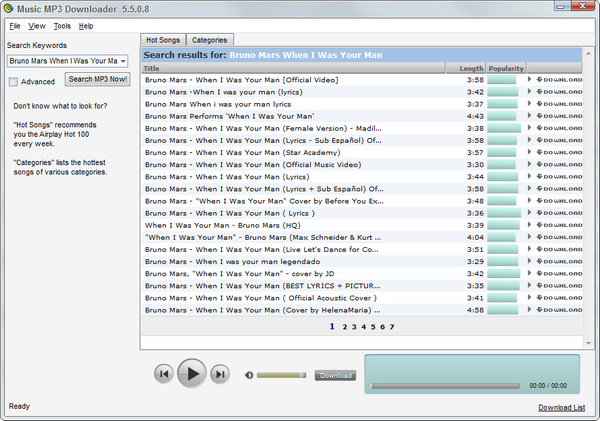Click into the Search Keywords input field
600x421 pixels.
[x=64, y=61]
